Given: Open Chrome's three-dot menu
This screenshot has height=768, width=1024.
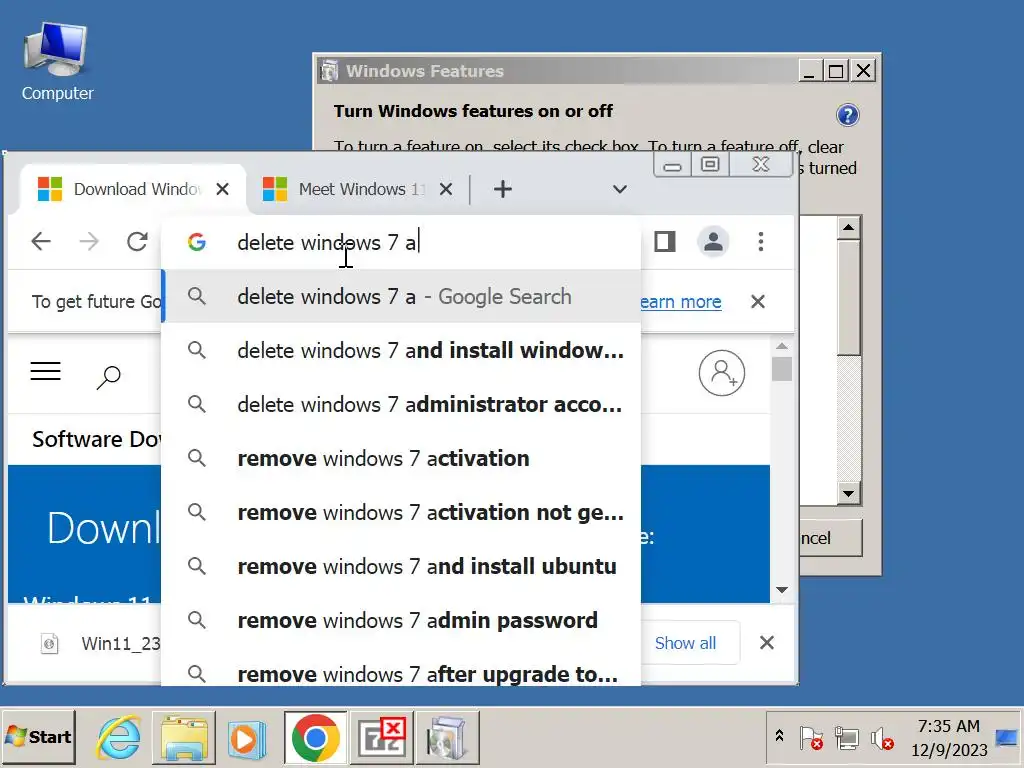Looking at the screenshot, I should pyautogui.click(x=761, y=242).
